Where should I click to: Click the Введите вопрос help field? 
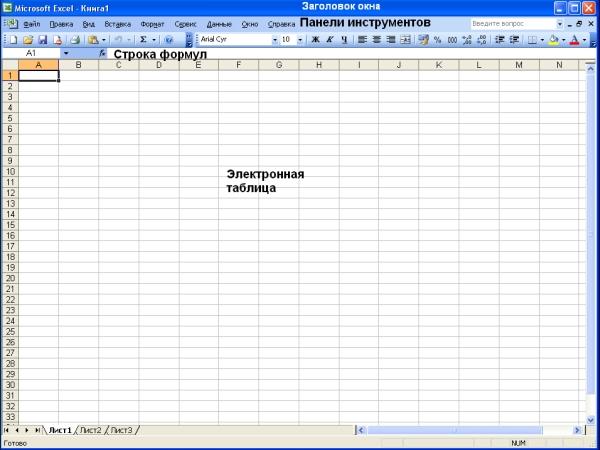(512, 23)
